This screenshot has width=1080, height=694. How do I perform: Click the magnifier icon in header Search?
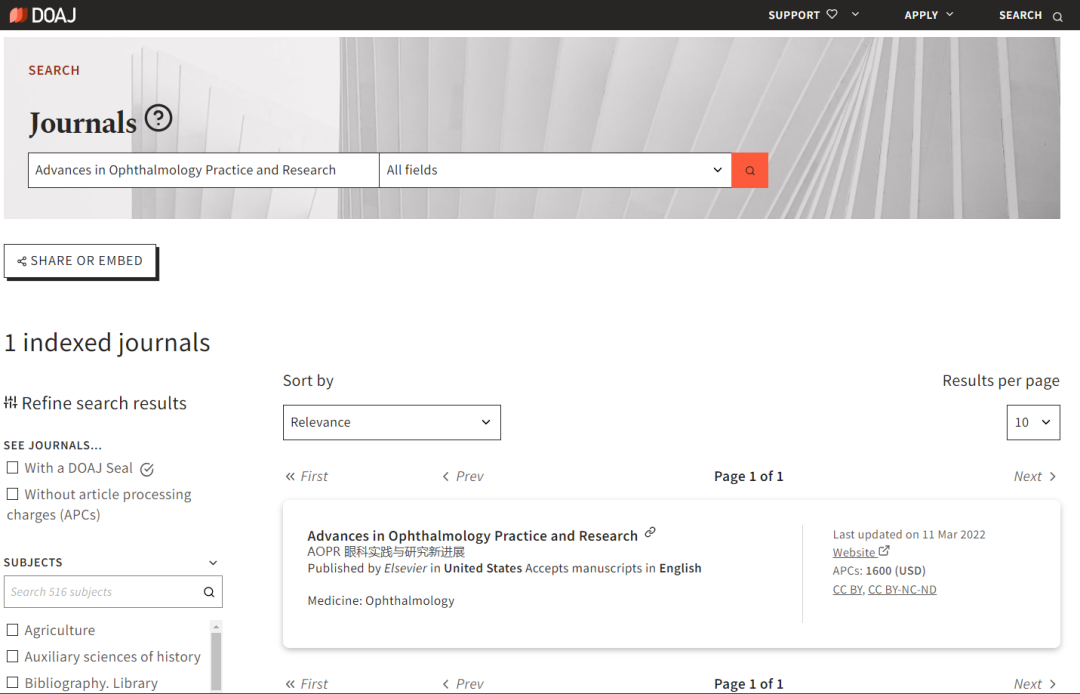click(x=1057, y=16)
